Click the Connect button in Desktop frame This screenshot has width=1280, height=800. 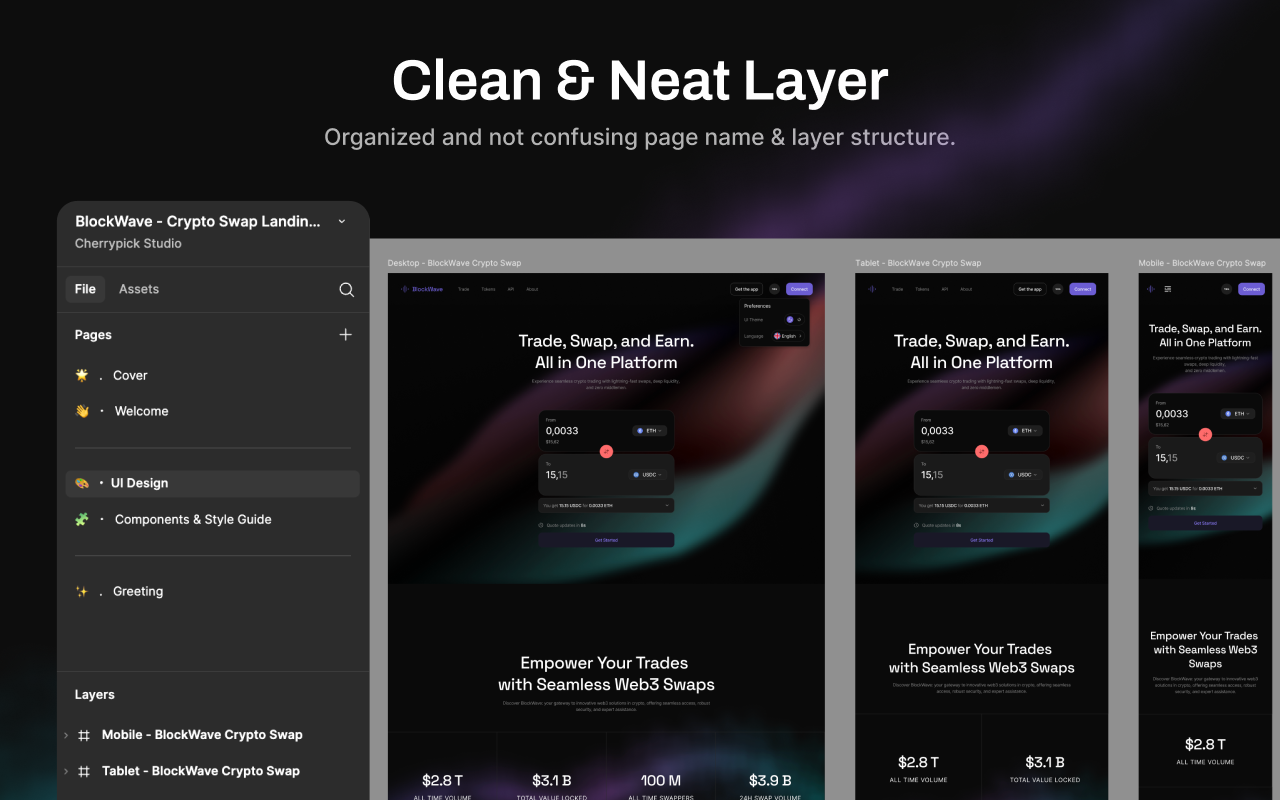[798, 289]
